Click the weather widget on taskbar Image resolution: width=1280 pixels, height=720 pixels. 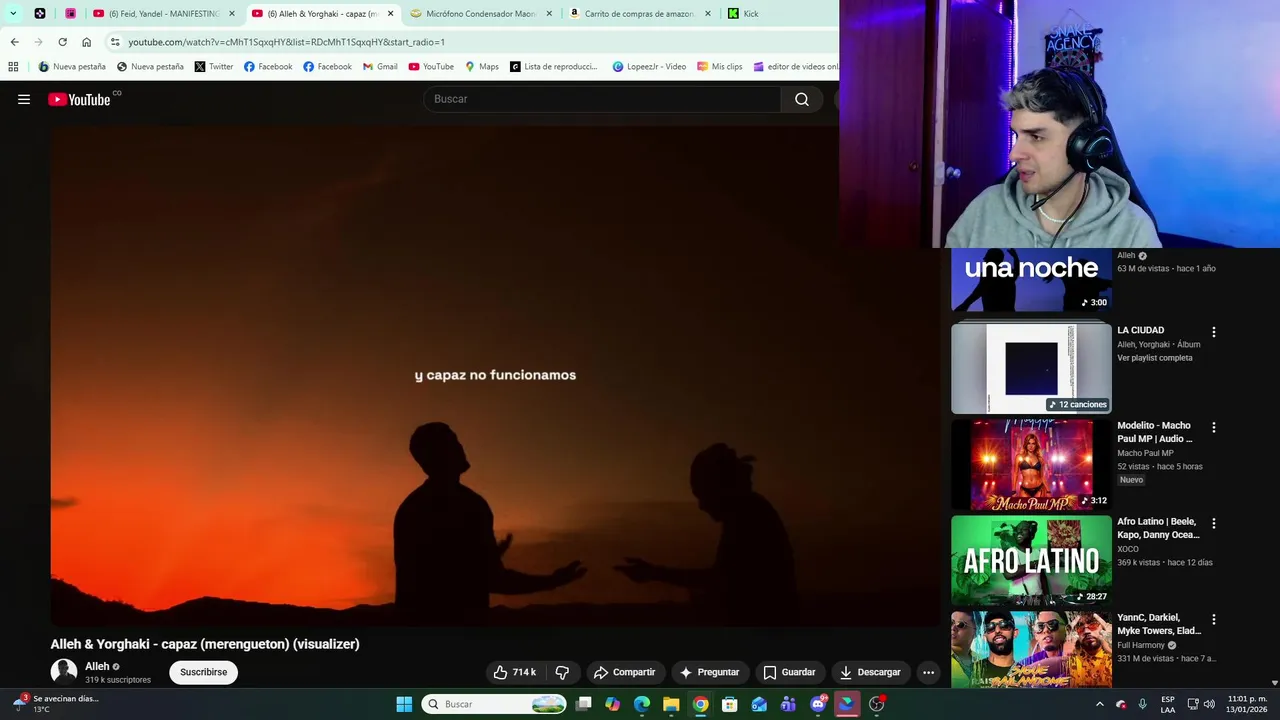pyautogui.click(x=58, y=704)
